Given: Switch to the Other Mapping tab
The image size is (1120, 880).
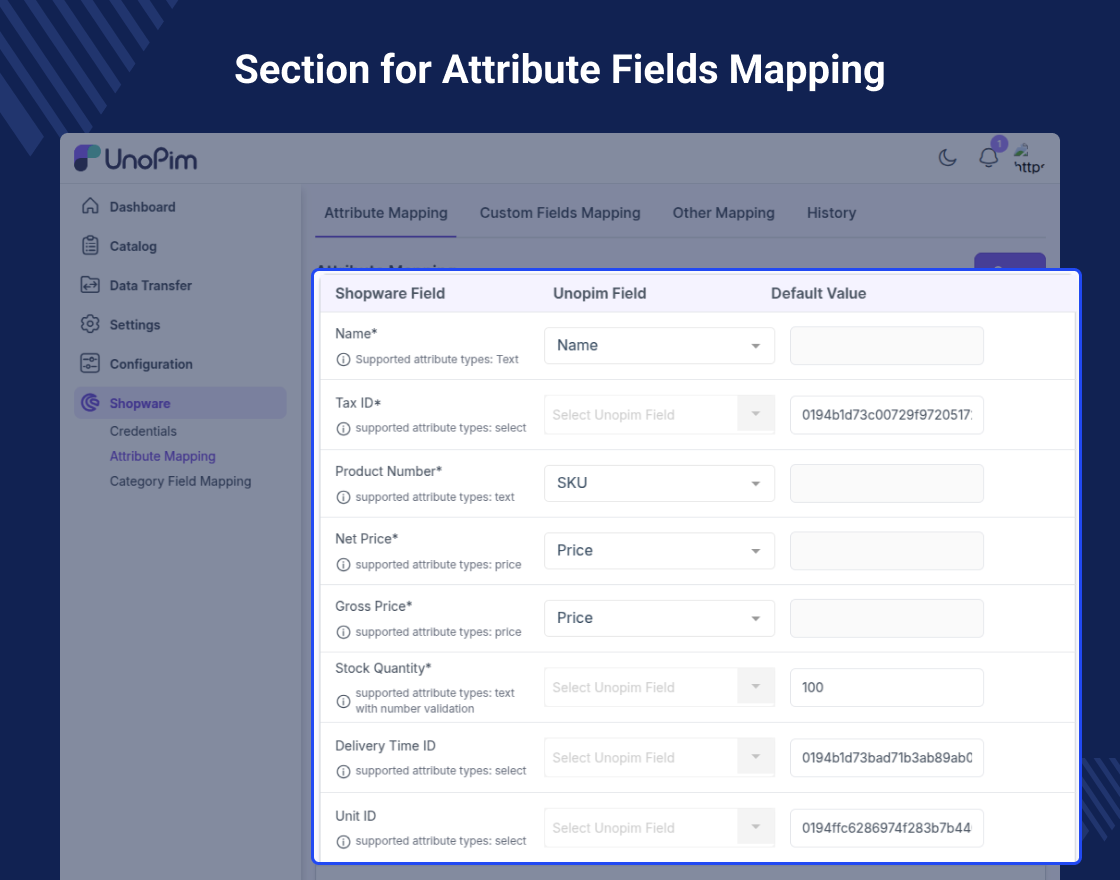Looking at the screenshot, I should (724, 213).
